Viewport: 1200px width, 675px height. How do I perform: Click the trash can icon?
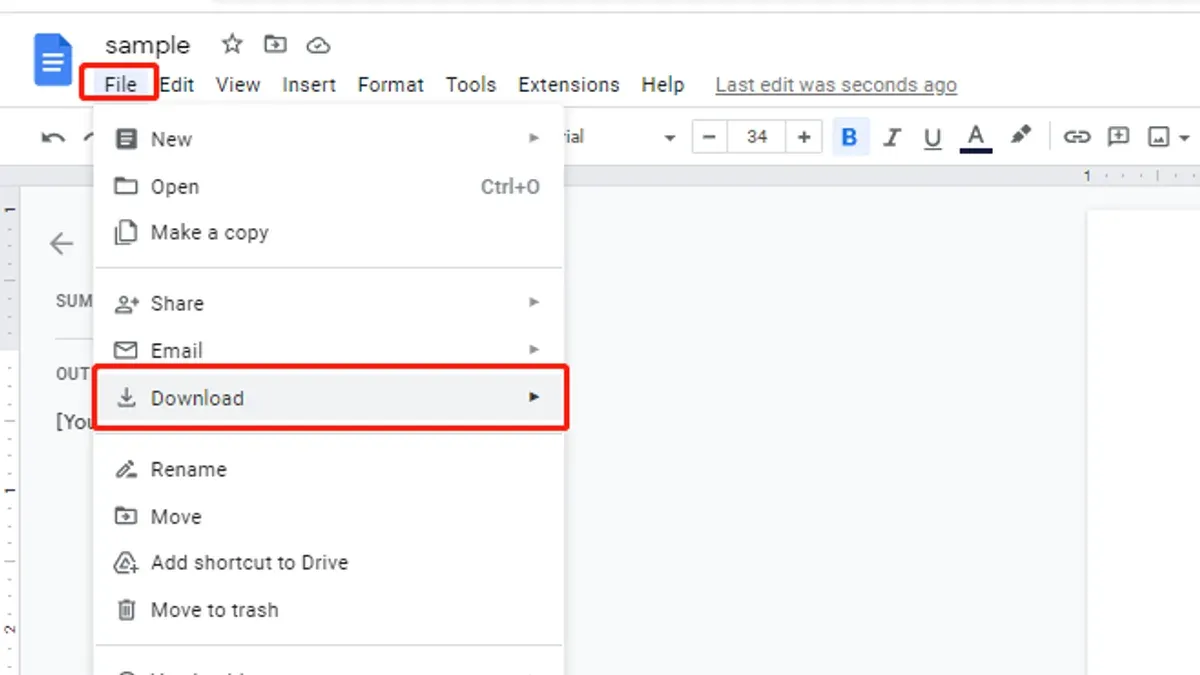point(126,609)
